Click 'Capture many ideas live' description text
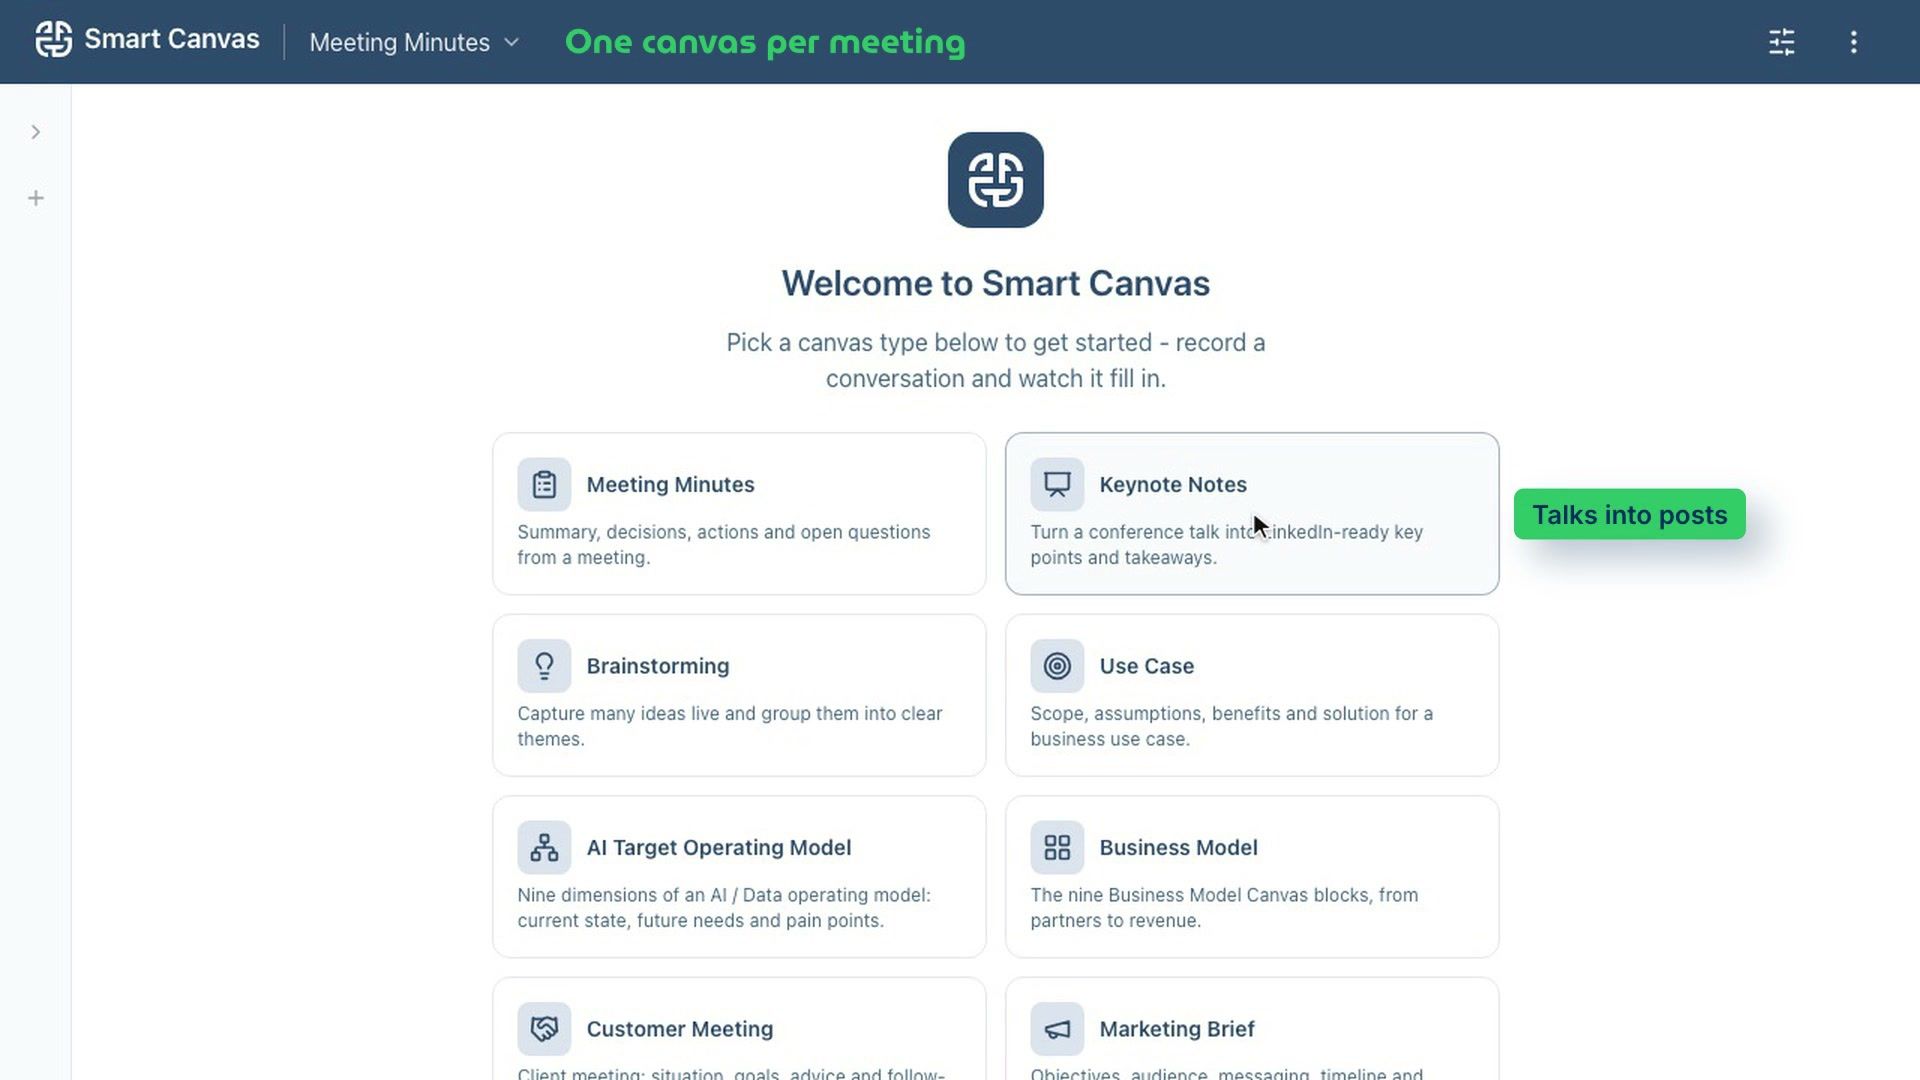1920x1080 pixels. (729, 726)
